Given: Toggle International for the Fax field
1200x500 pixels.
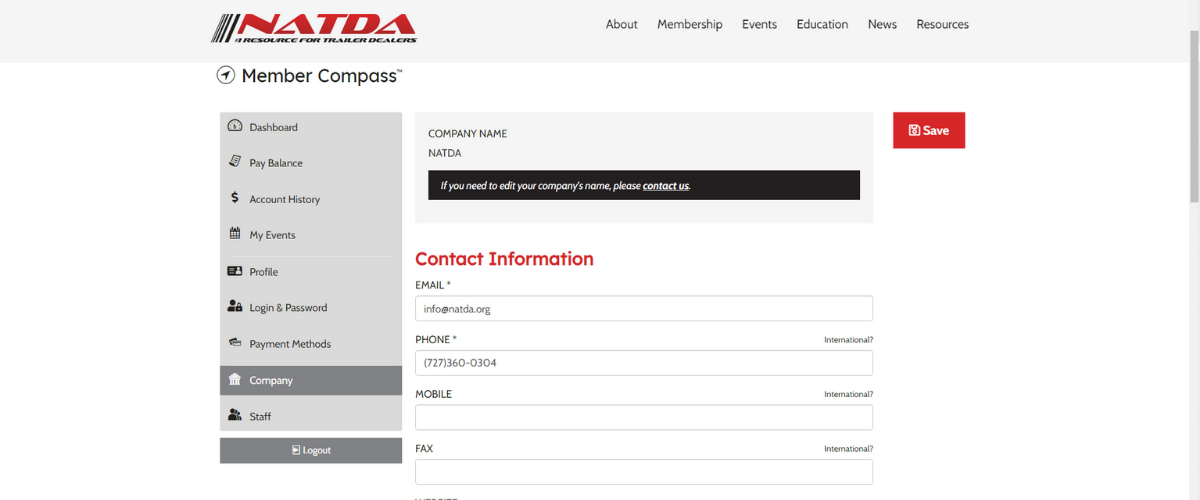Looking at the screenshot, I should click(848, 449).
